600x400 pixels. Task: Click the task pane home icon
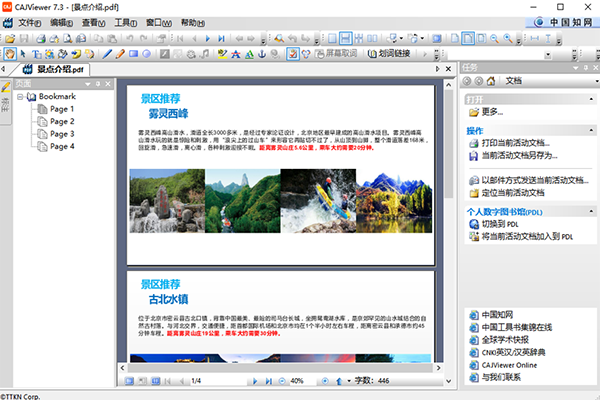tap(491, 81)
